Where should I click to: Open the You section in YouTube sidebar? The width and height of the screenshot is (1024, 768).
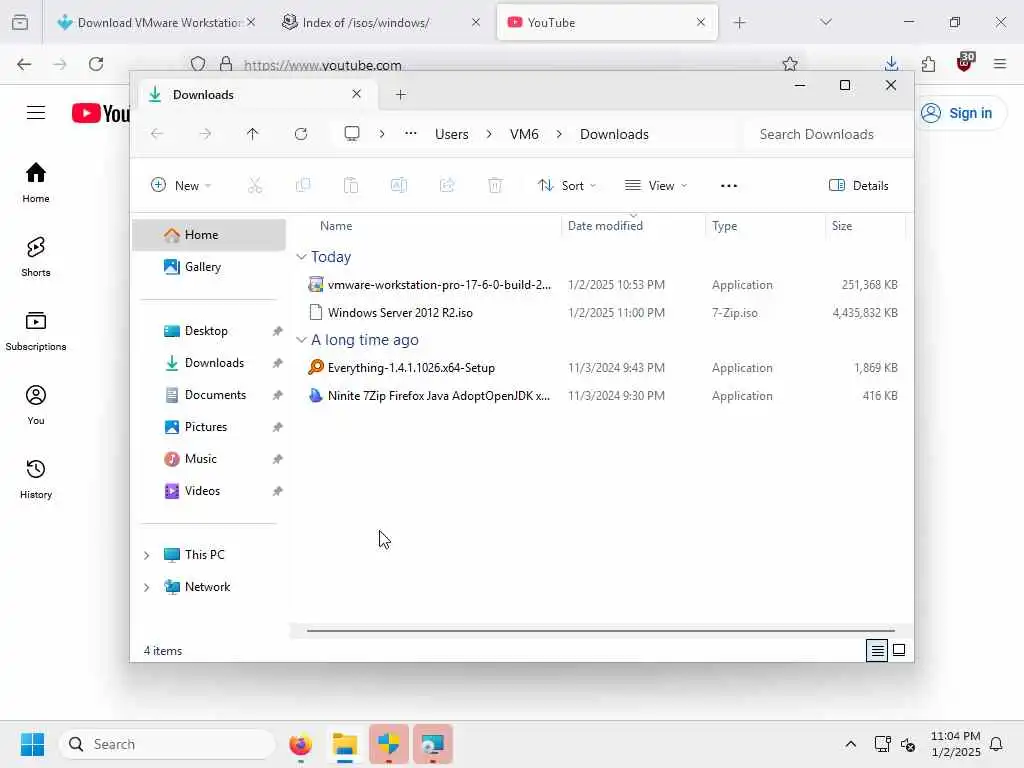(x=36, y=405)
